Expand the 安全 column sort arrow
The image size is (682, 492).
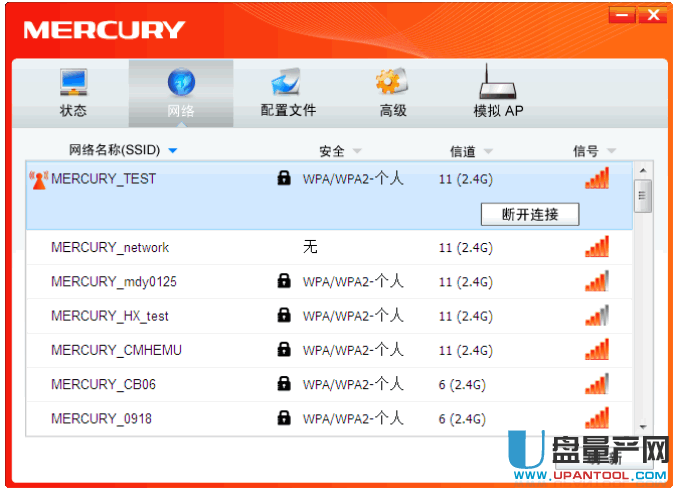coord(354,152)
